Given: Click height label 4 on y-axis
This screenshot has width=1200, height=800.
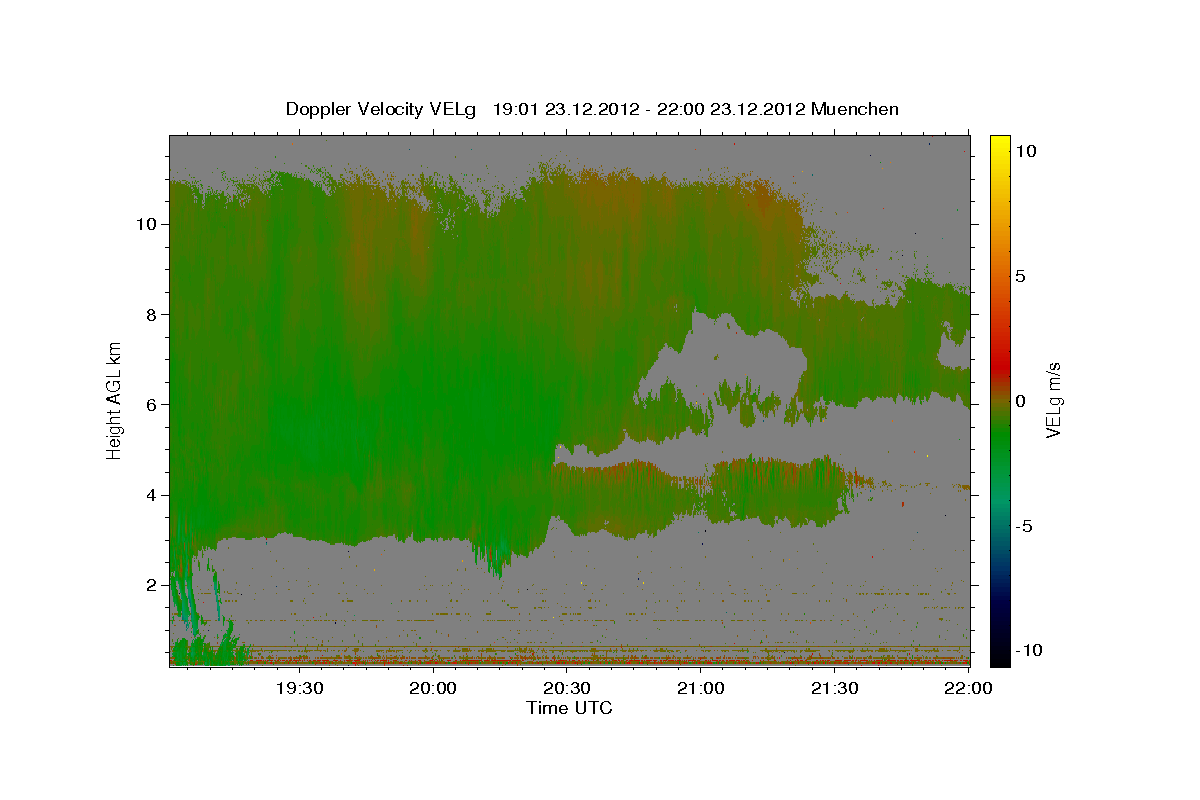Looking at the screenshot, I should tap(151, 495).
